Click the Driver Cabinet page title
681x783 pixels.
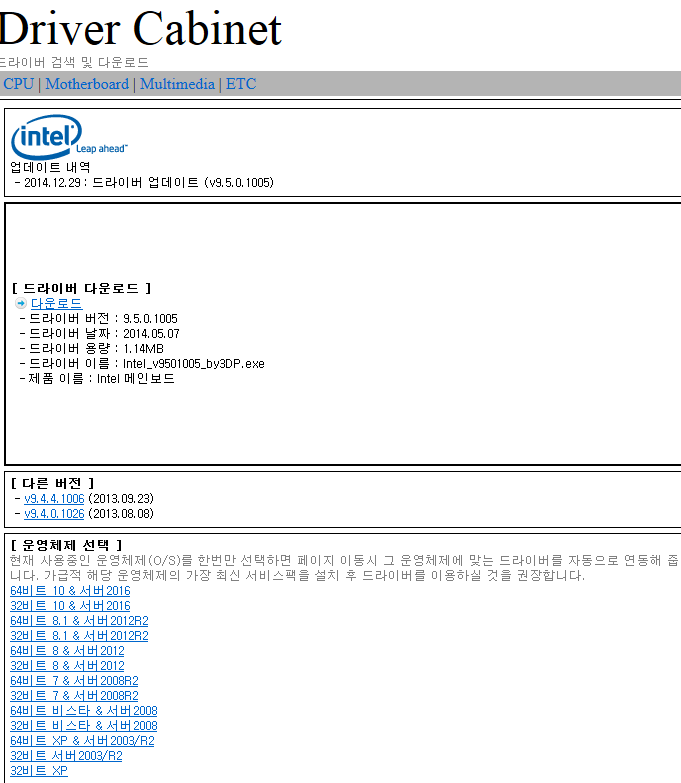[x=140, y=28]
